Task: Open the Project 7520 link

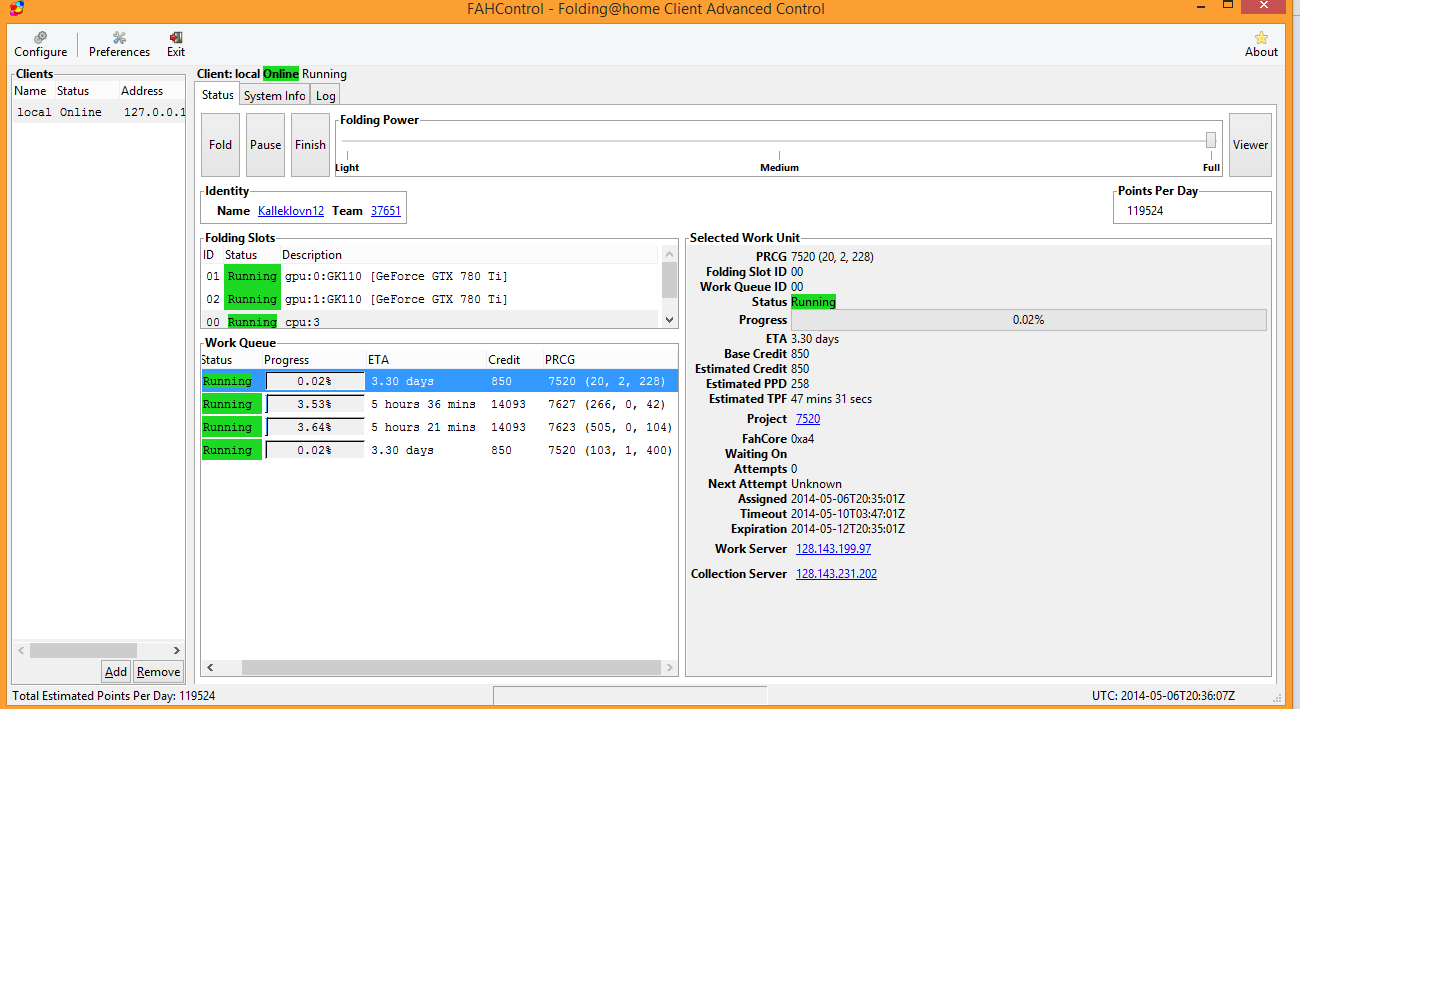Action: 808,419
